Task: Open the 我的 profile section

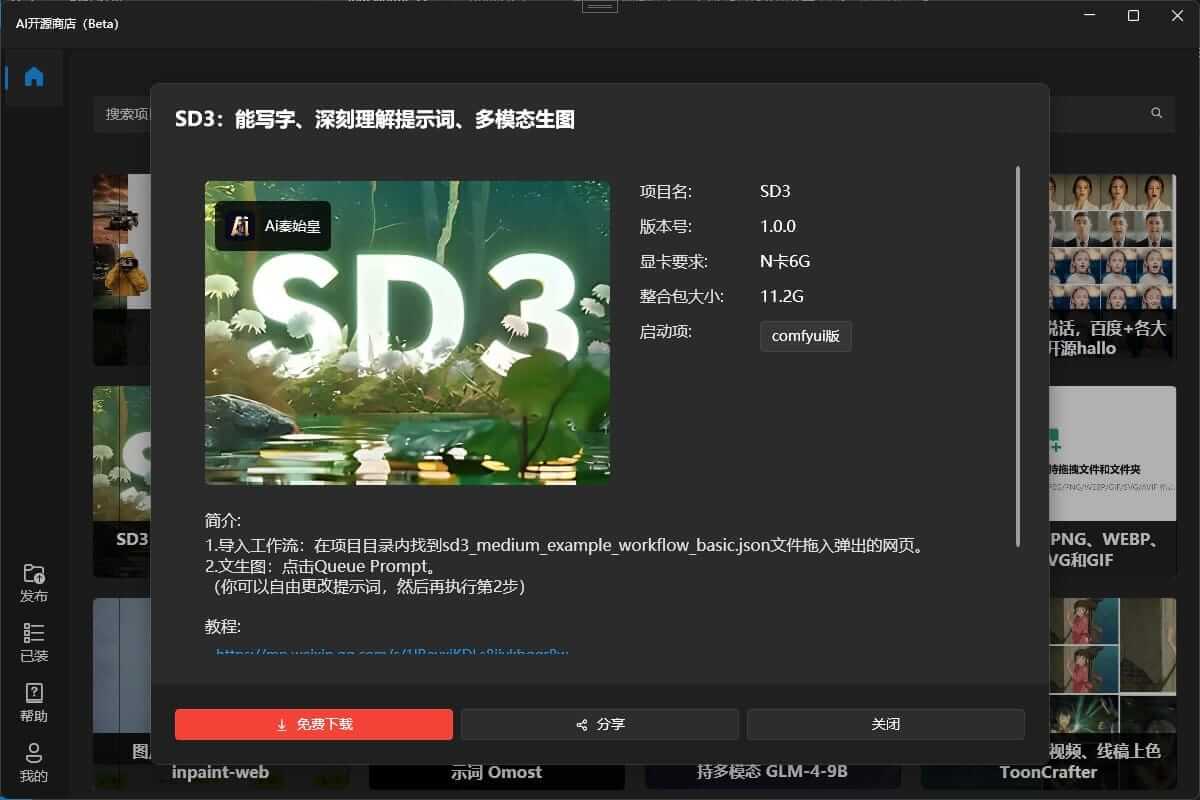Action: coord(34,764)
